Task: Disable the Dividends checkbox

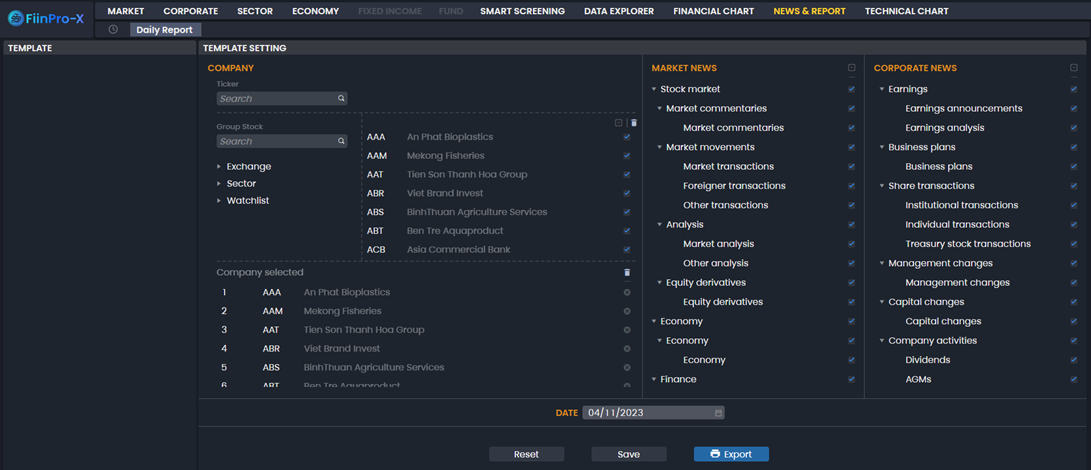Action: pyautogui.click(x=1074, y=360)
